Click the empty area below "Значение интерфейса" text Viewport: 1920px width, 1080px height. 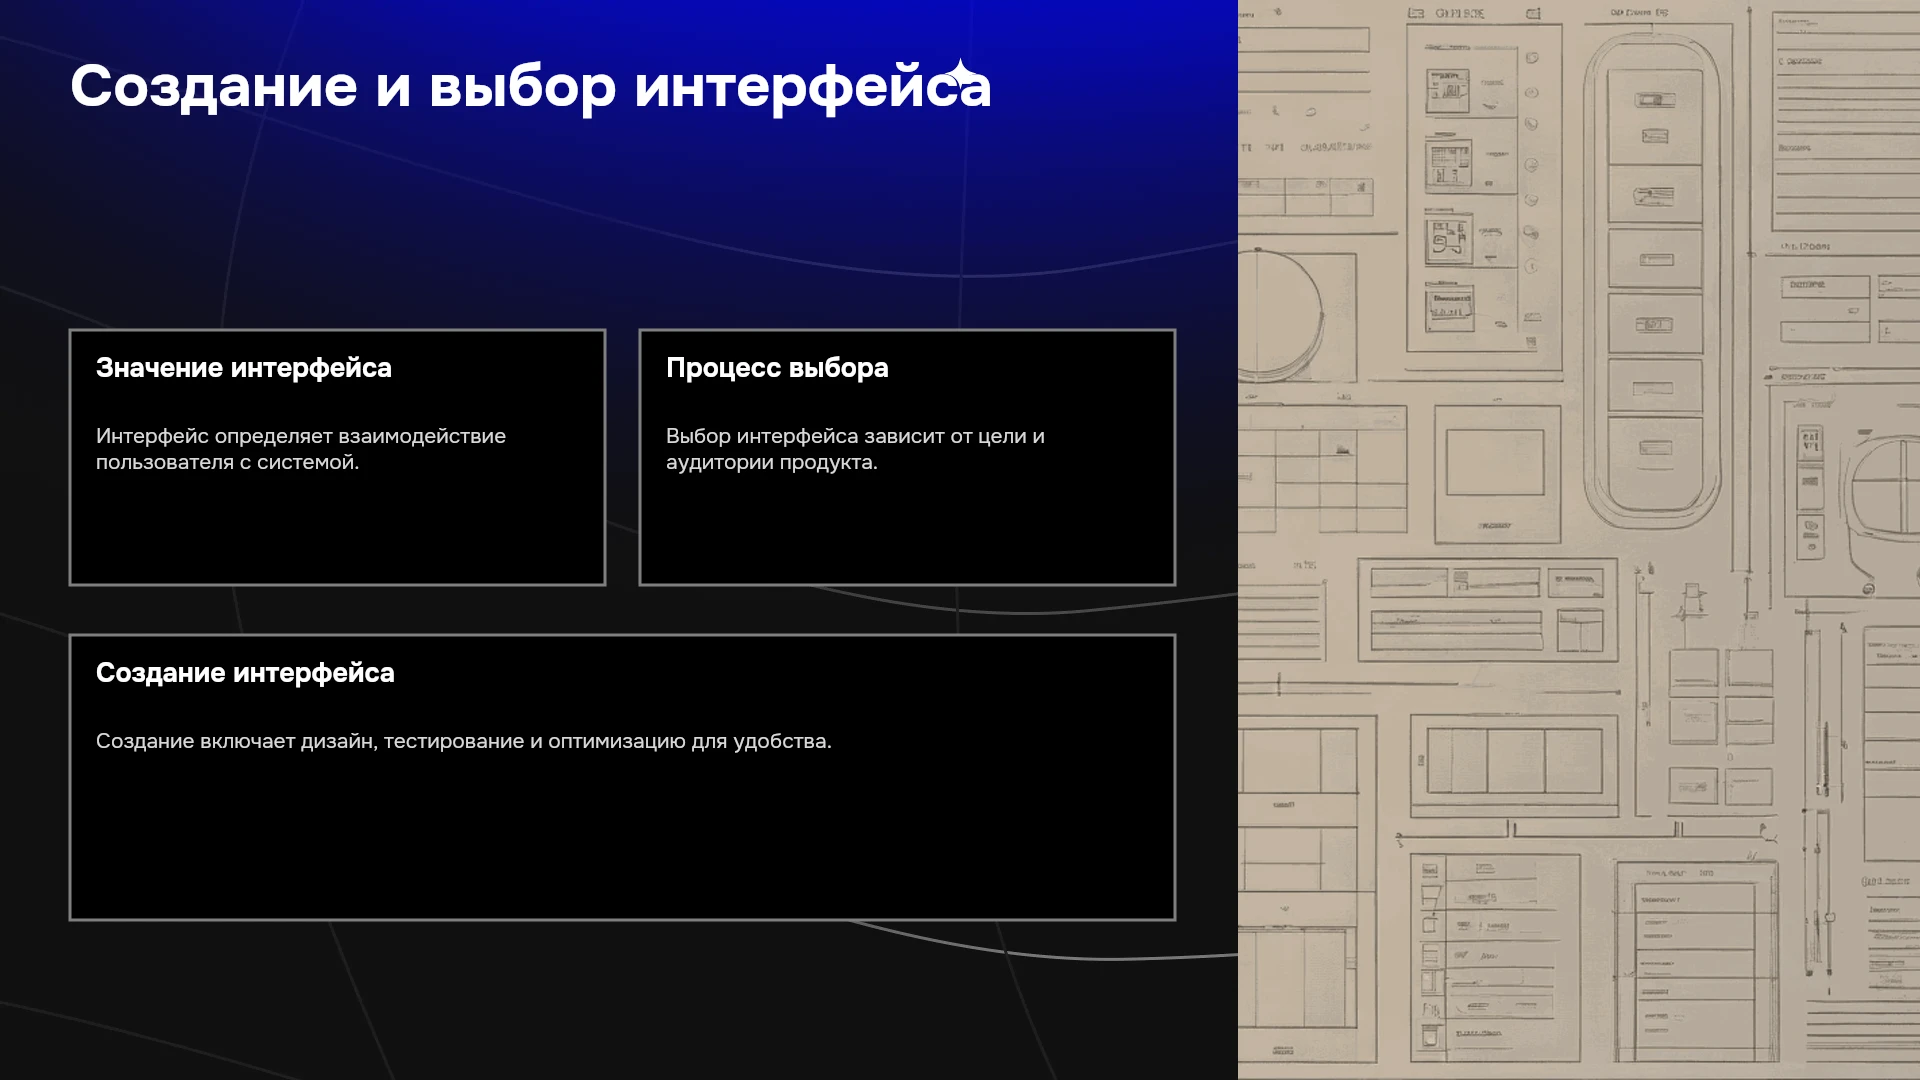(x=337, y=528)
